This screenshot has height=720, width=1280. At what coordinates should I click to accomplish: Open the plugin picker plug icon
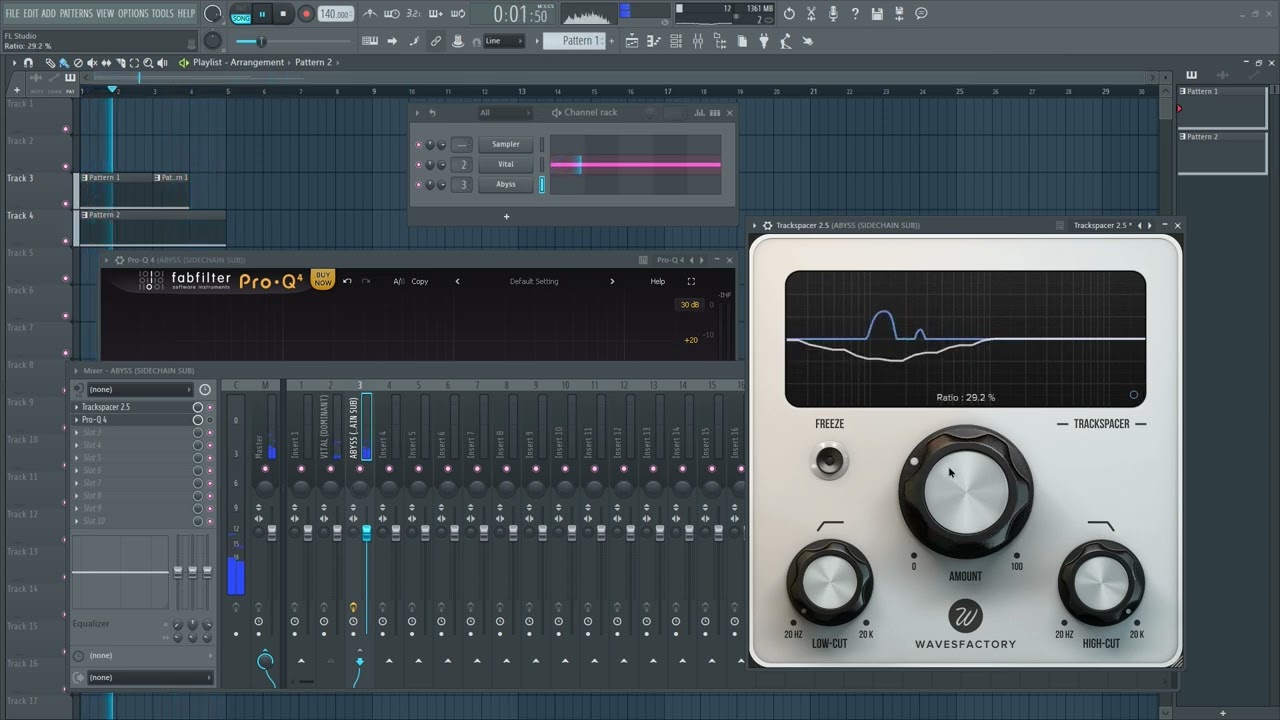(x=764, y=41)
